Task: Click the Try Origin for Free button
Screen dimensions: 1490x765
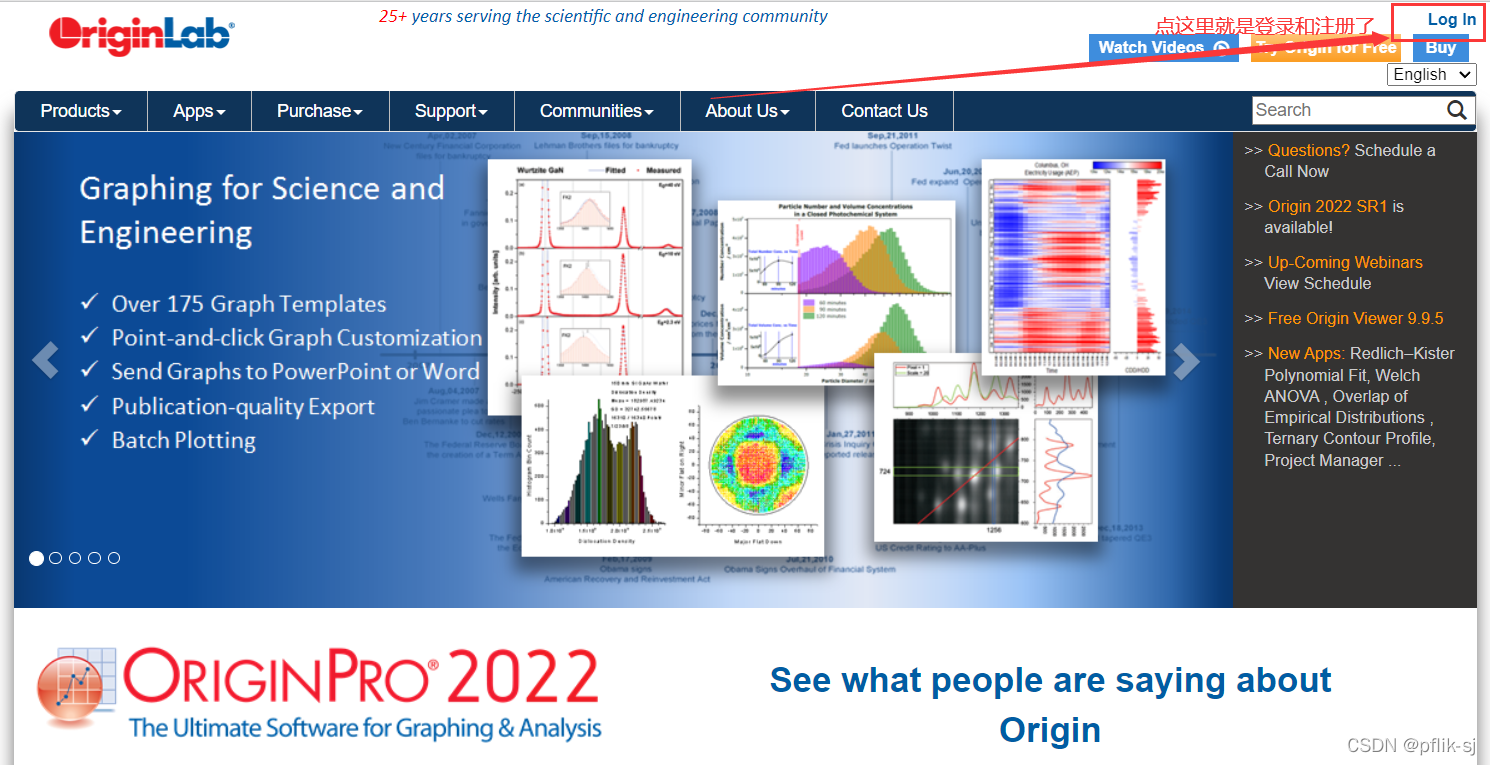Action: [x=1325, y=48]
